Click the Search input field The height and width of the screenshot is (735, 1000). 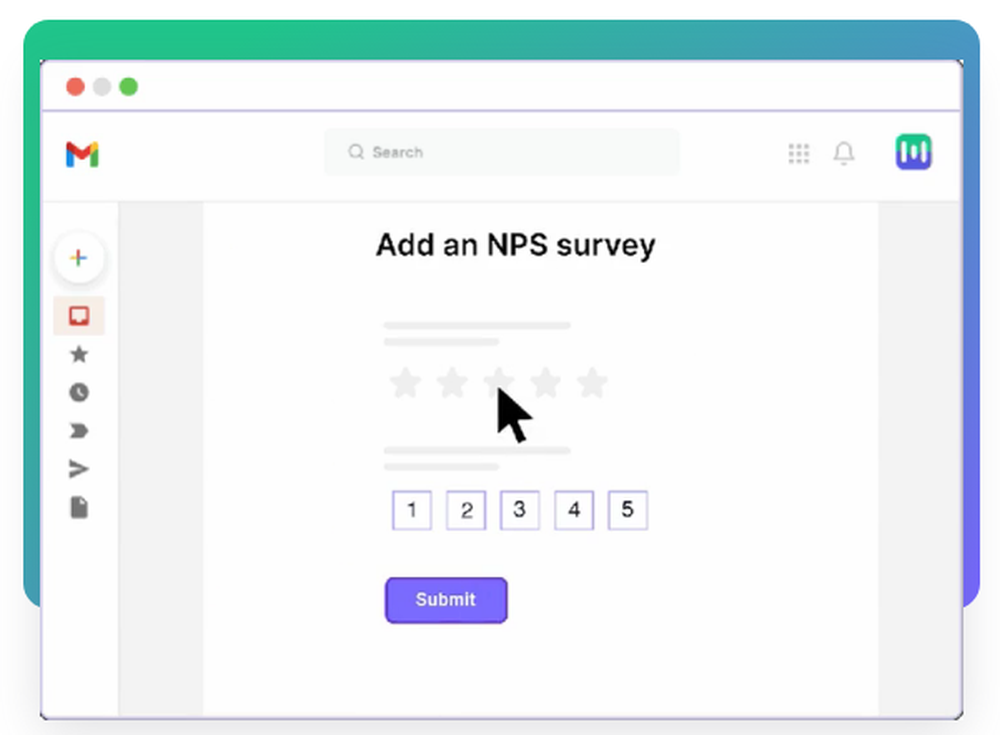coord(502,152)
